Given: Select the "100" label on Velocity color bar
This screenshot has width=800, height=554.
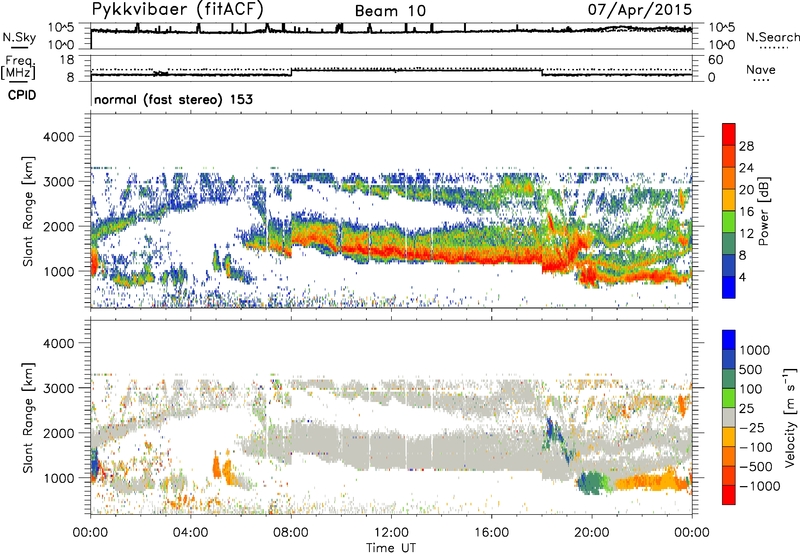Looking at the screenshot, I should [750, 389].
